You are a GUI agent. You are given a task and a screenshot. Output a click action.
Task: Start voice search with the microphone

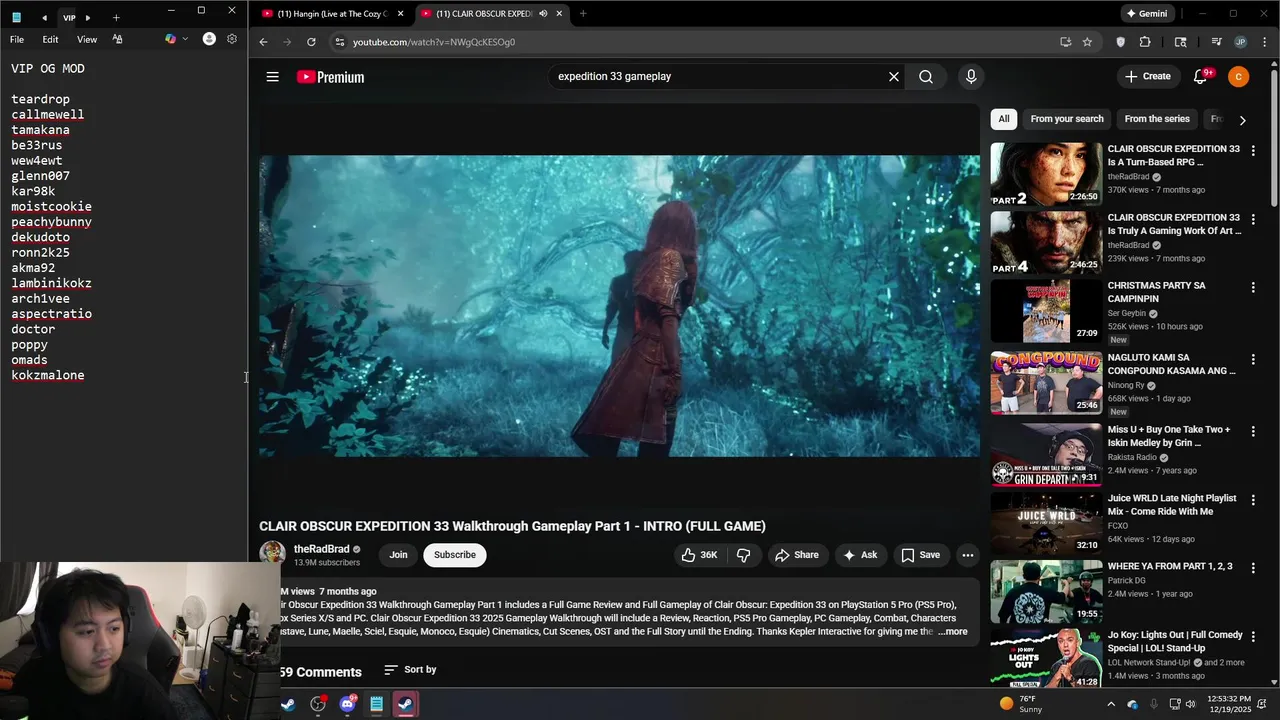[970, 77]
